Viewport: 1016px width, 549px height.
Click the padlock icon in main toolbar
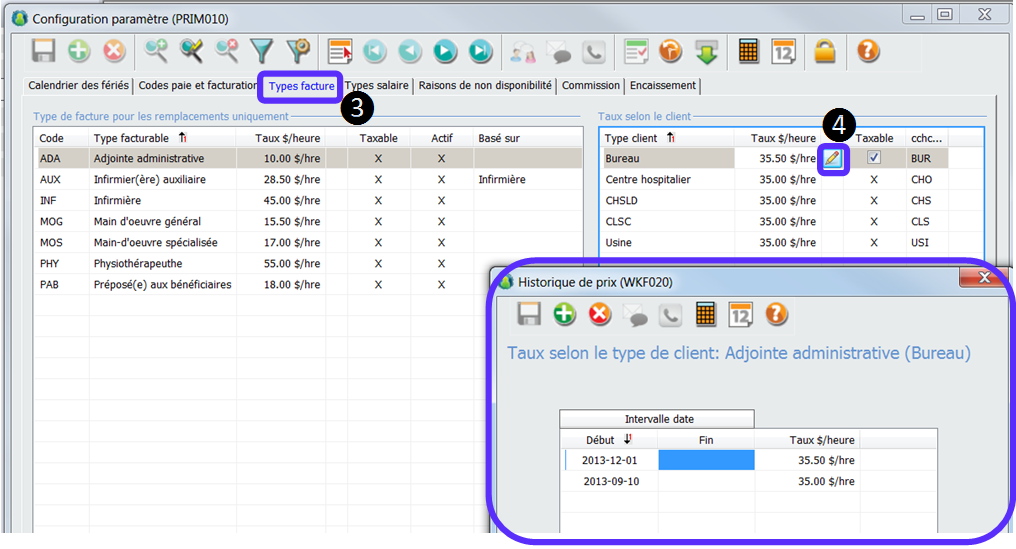[824, 51]
